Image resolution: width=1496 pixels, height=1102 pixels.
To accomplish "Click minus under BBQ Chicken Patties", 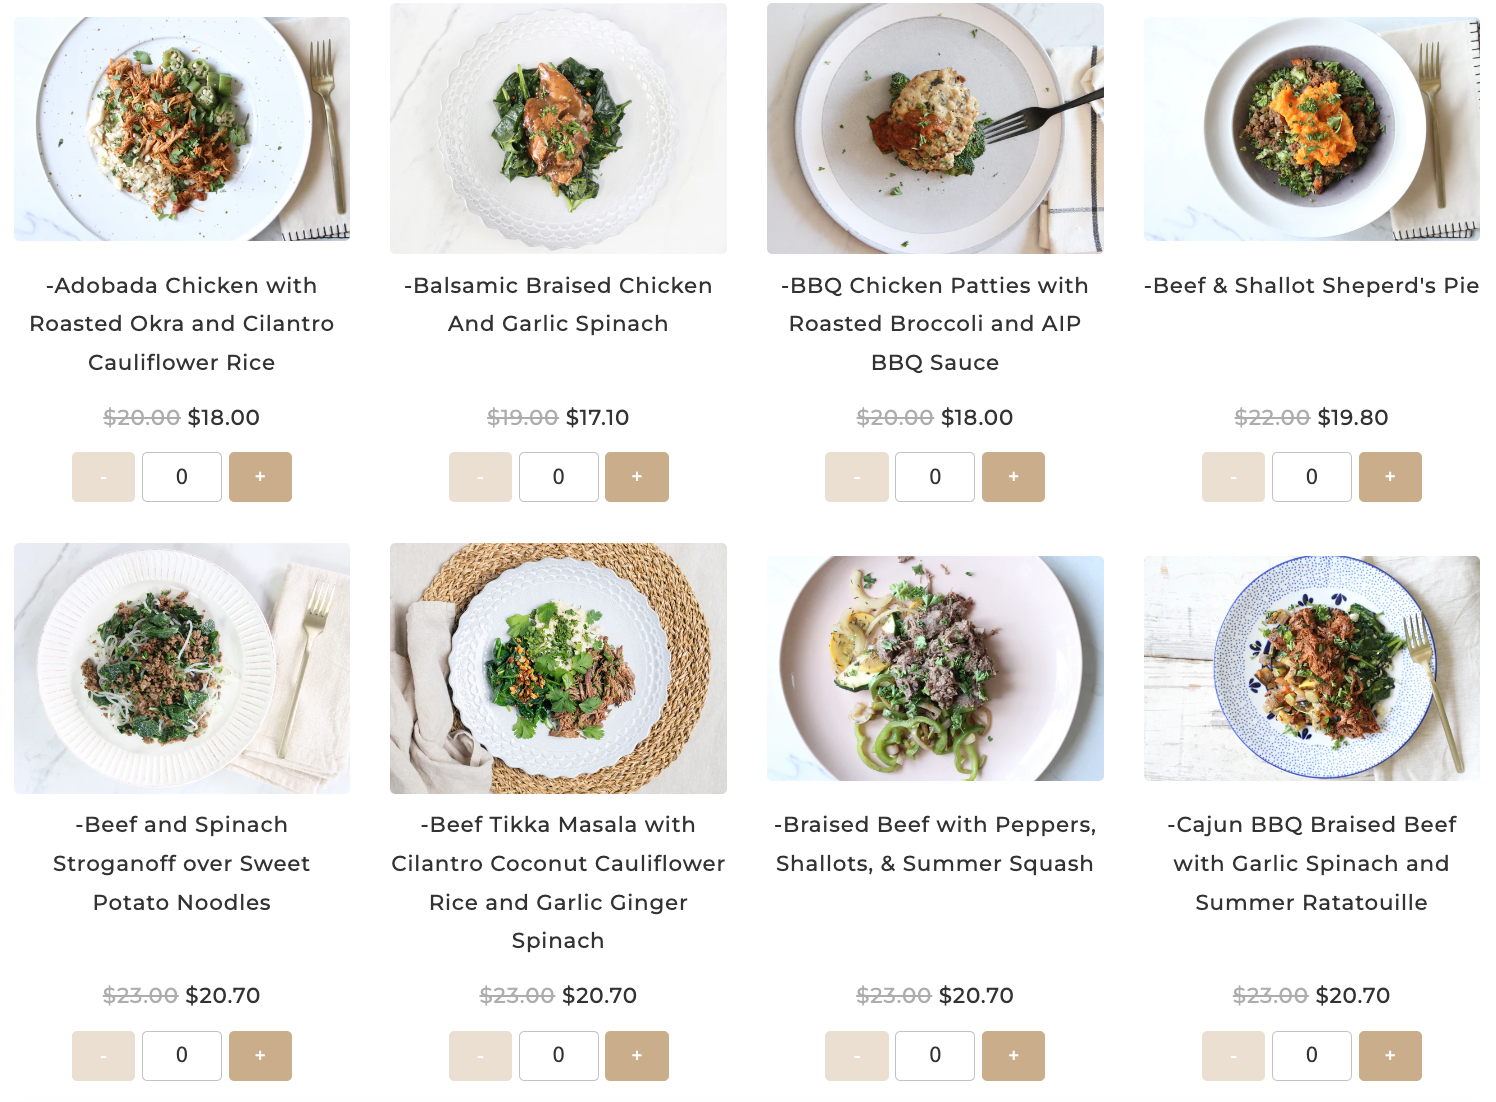I will pos(856,477).
